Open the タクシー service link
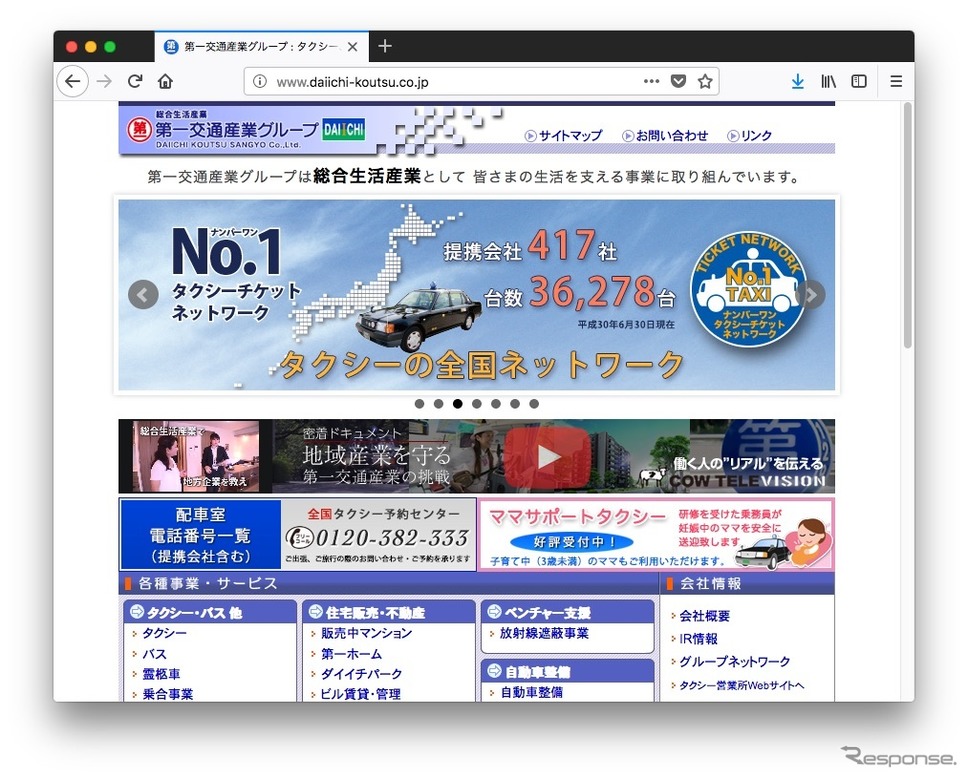968x778 pixels. point(164,633)
